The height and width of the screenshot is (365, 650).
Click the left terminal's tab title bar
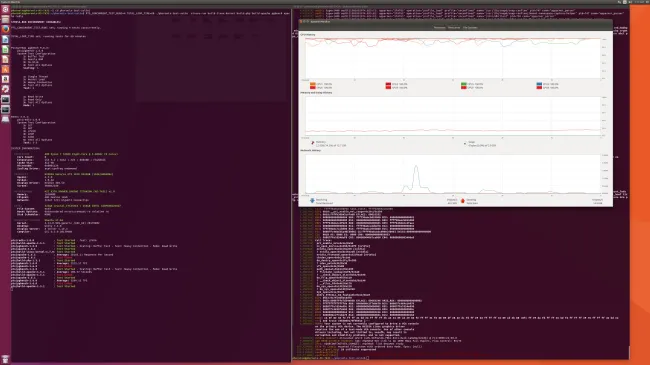(x=151, y=7)
